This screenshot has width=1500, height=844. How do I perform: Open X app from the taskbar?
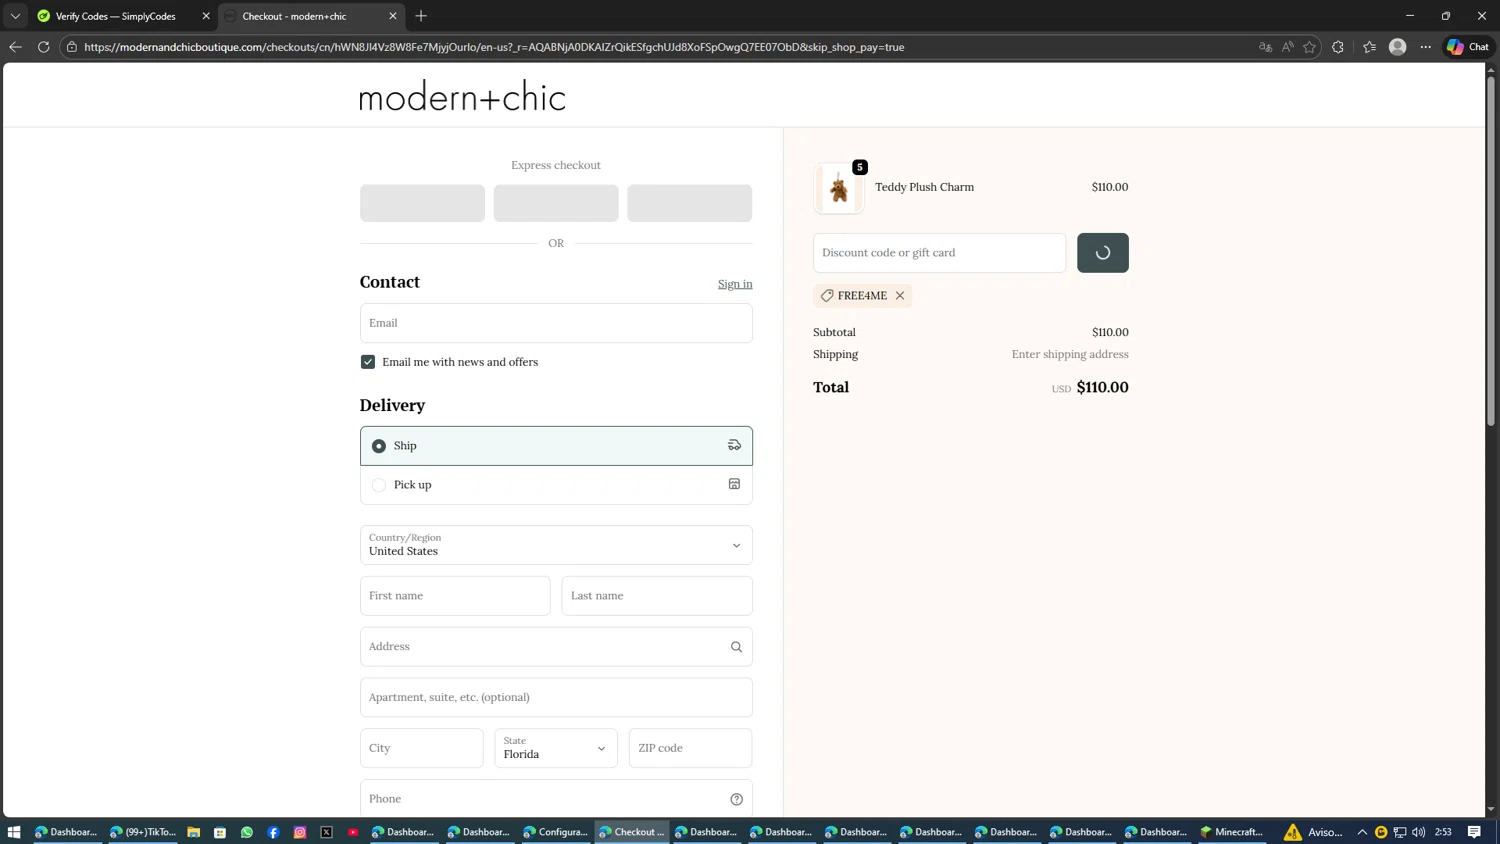(x=327, y=832)
